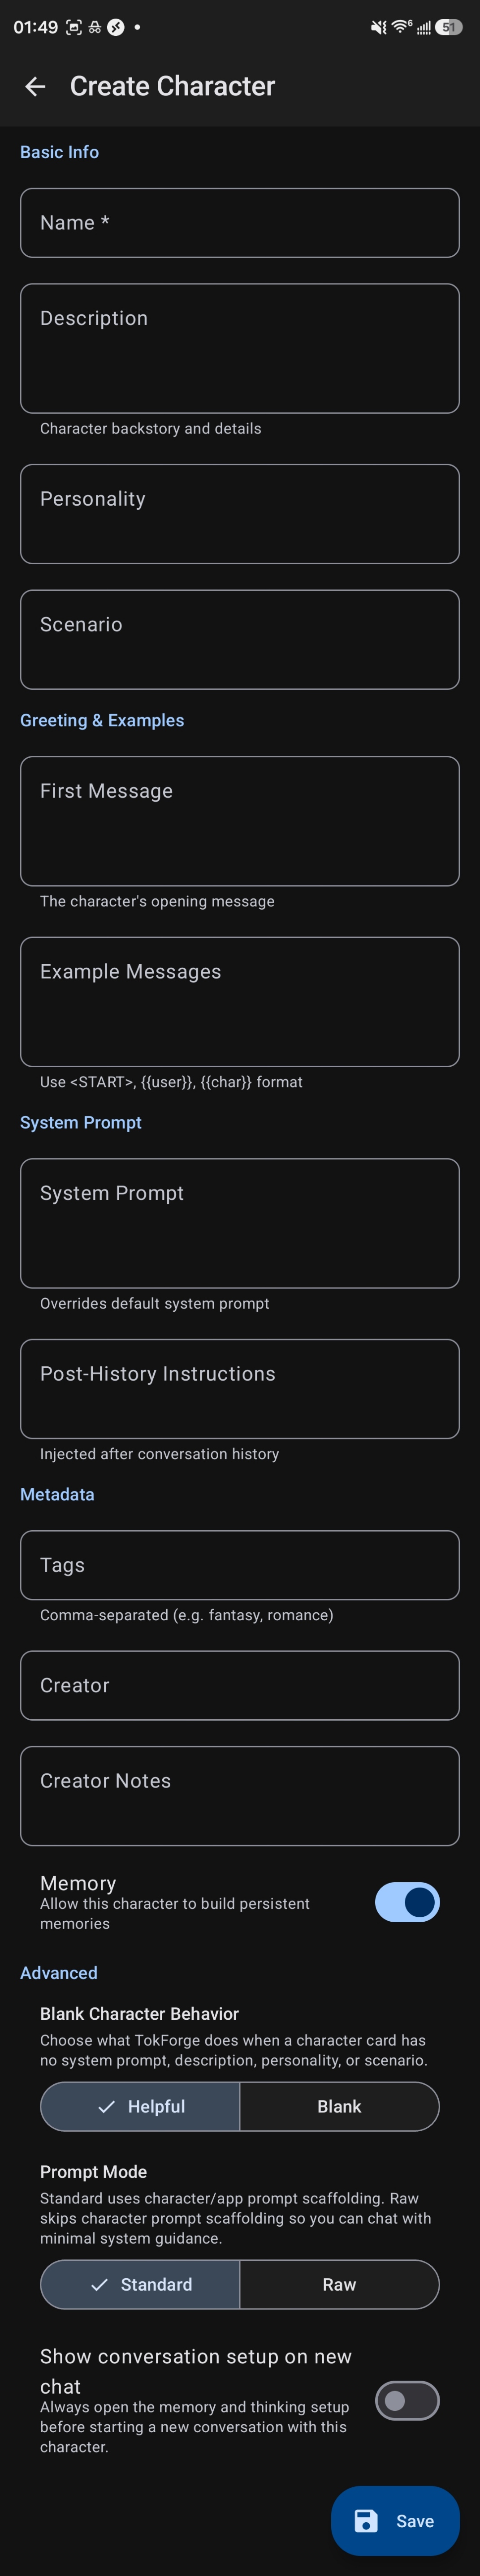
Task: Enable Show conversation setup on new chat
Action: coord(407,2400)
